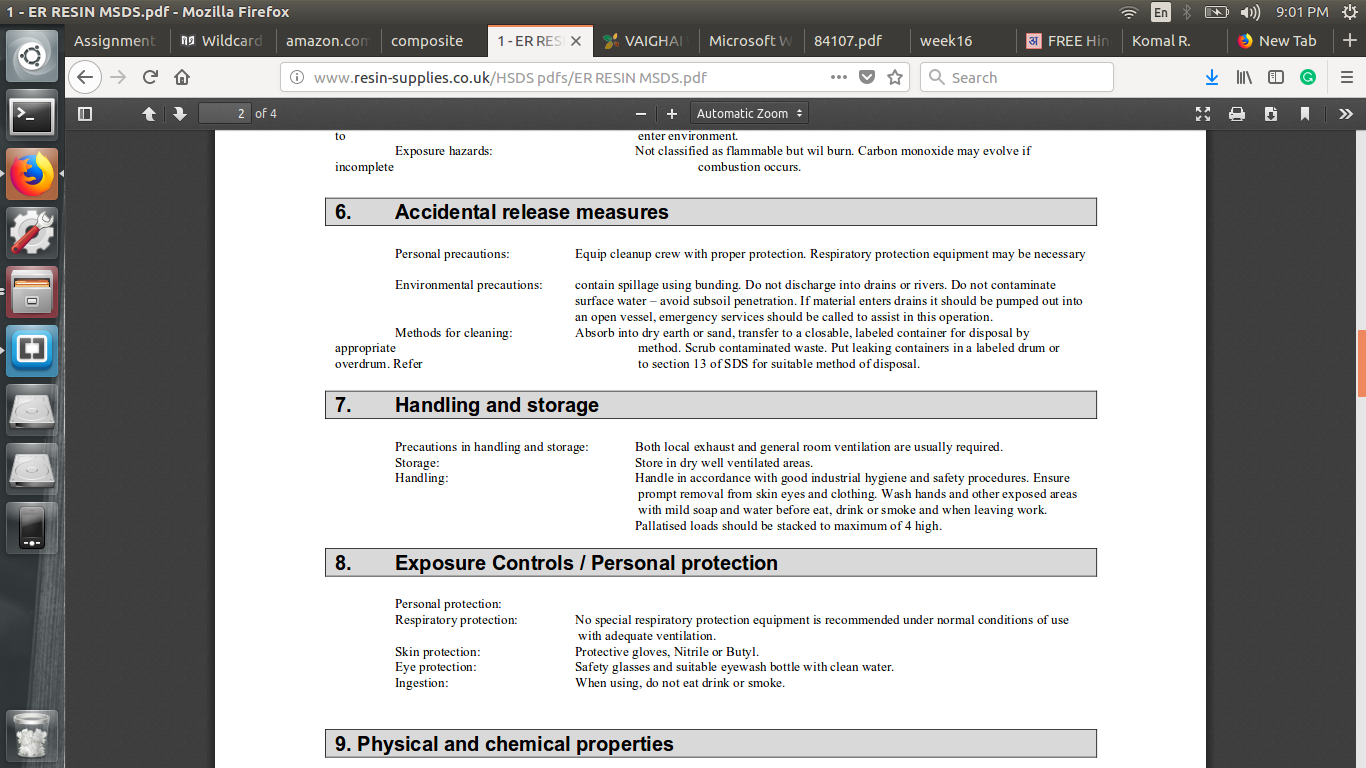Switch PDF to presentation mode
The width and height of the screenshot is (1366, 768).
click(1203, 114)
